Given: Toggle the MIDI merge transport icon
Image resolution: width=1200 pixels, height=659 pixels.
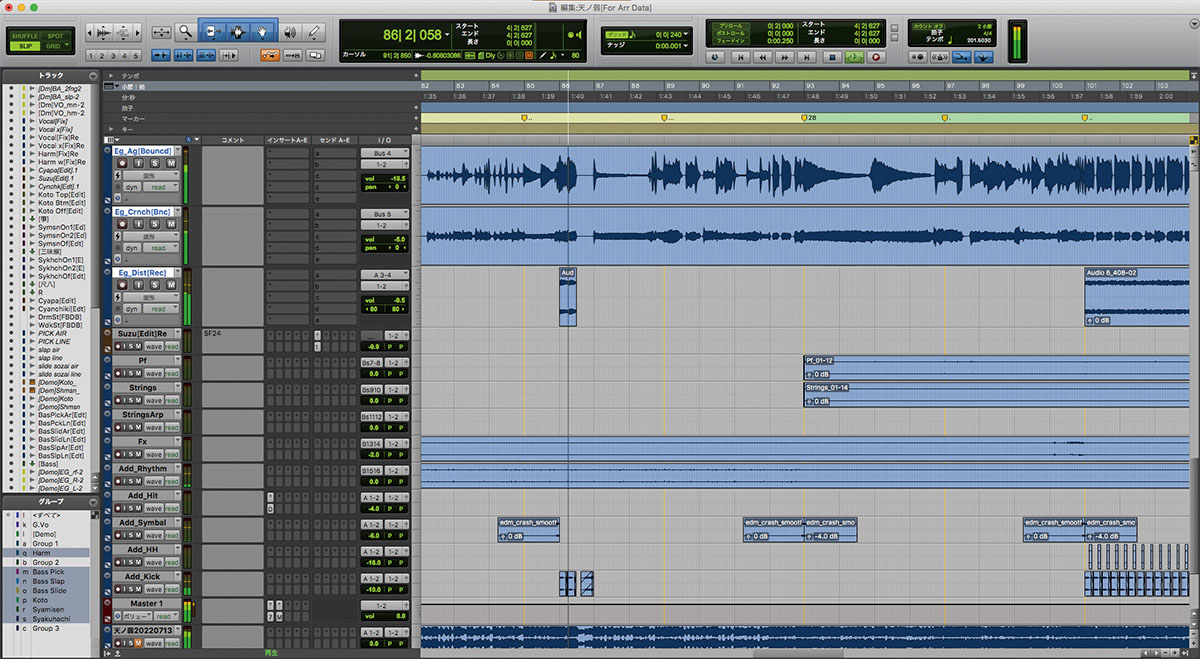Looking at the screenshot, I should coord(961,57).
